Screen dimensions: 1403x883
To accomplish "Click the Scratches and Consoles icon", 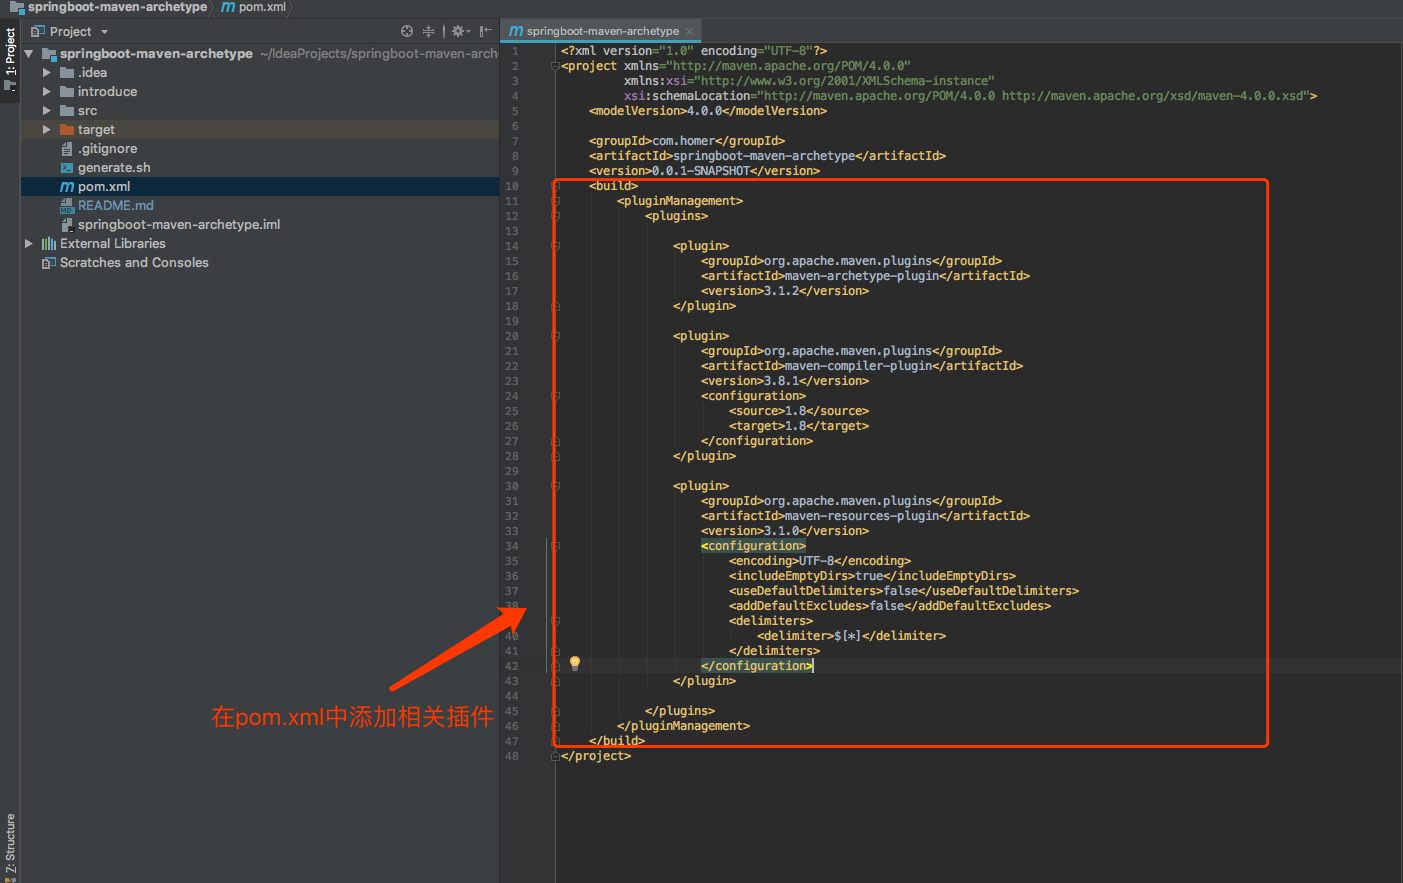I will [48, 263].
